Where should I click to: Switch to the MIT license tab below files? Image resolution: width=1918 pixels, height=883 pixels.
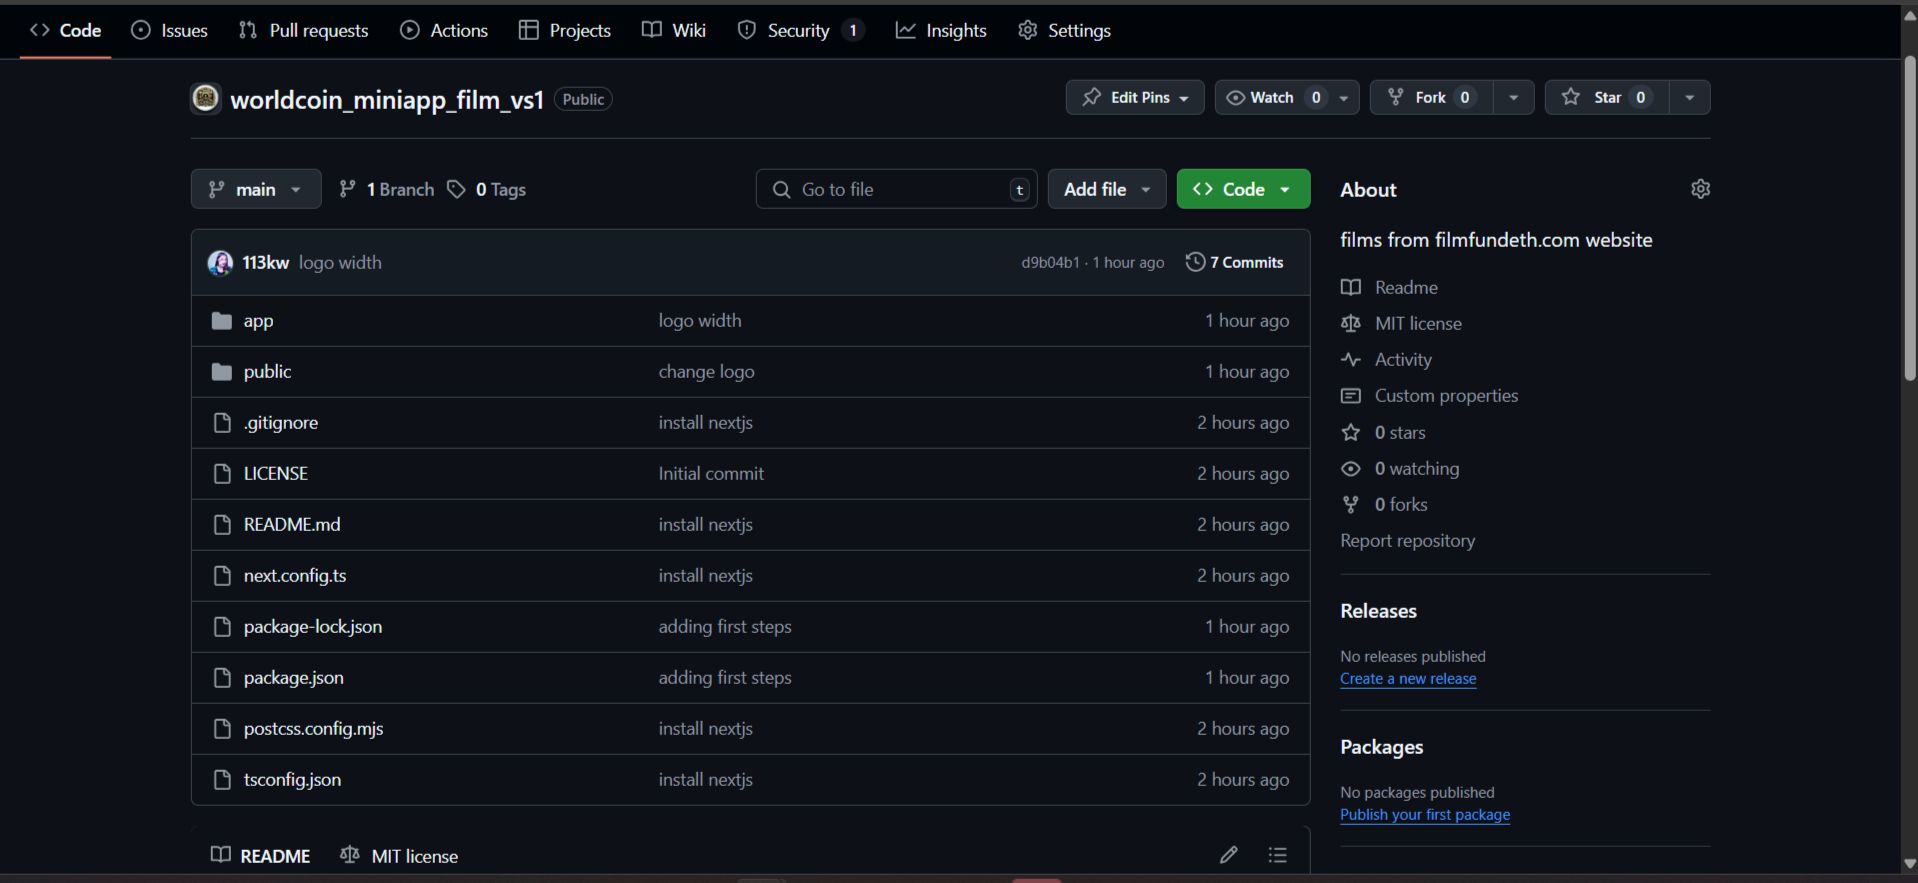[399, 856]
